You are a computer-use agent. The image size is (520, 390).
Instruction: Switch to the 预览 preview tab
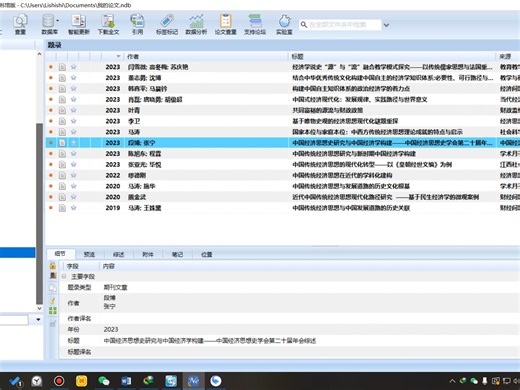point(89,254)
